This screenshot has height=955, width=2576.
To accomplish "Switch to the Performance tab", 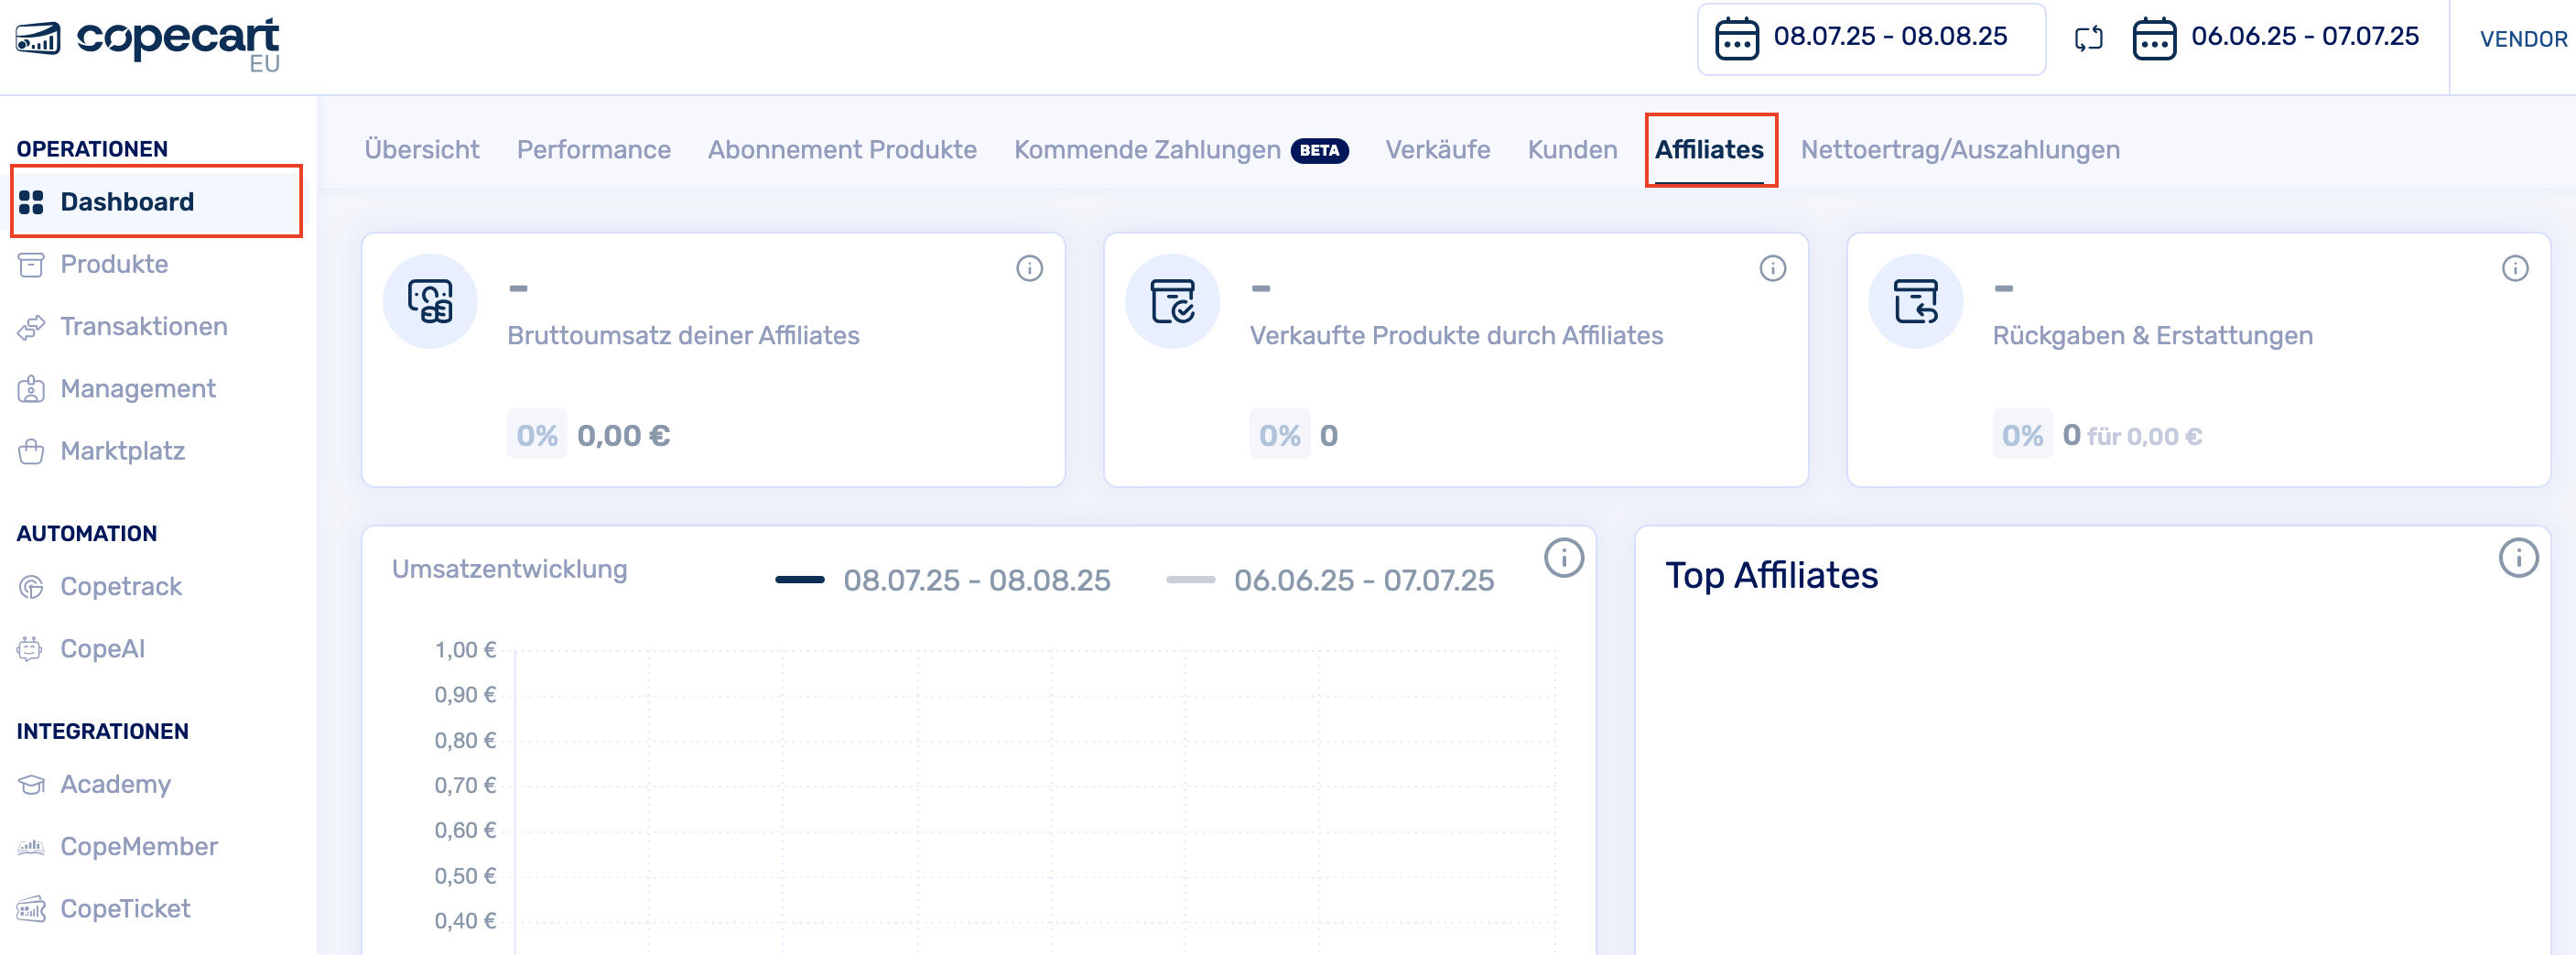I will pyautogui.click(x=593, y=150).
